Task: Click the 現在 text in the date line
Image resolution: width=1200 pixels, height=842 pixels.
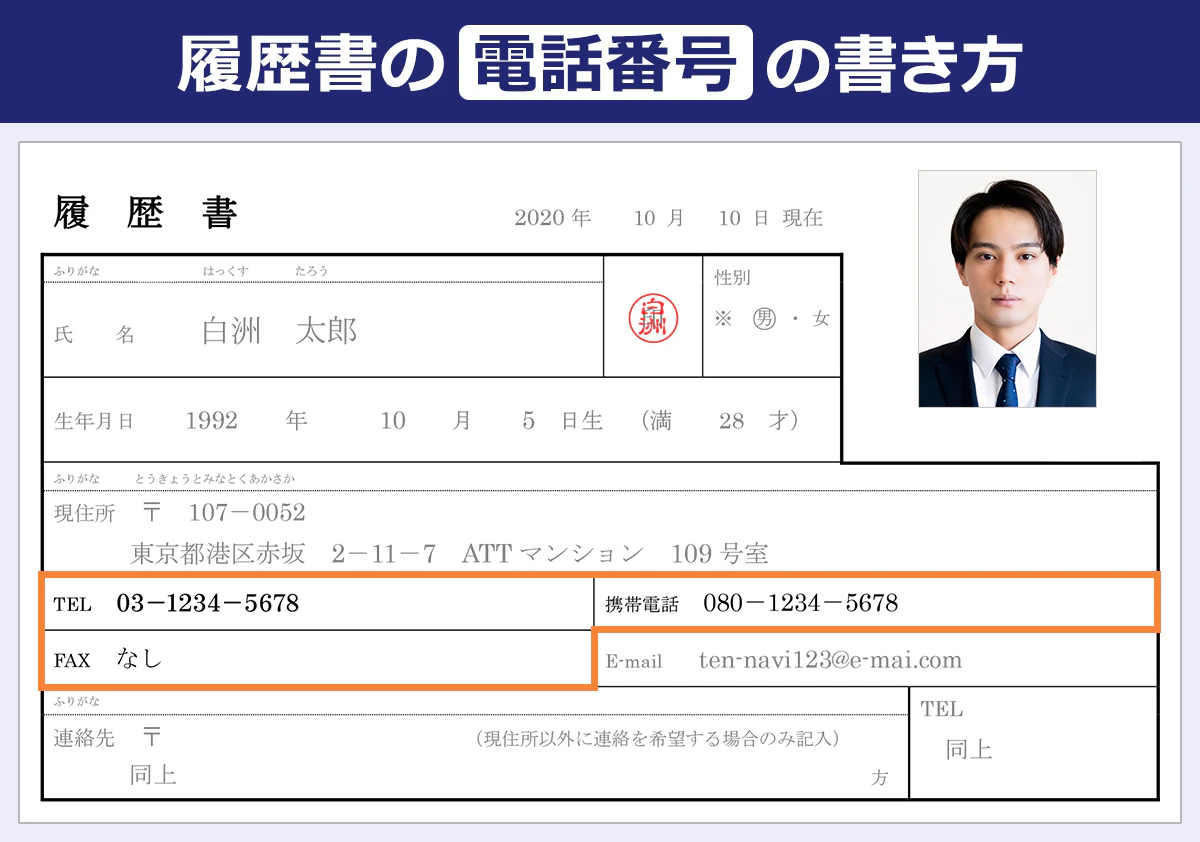Action: pyautogui.click(x=802, y=218)
